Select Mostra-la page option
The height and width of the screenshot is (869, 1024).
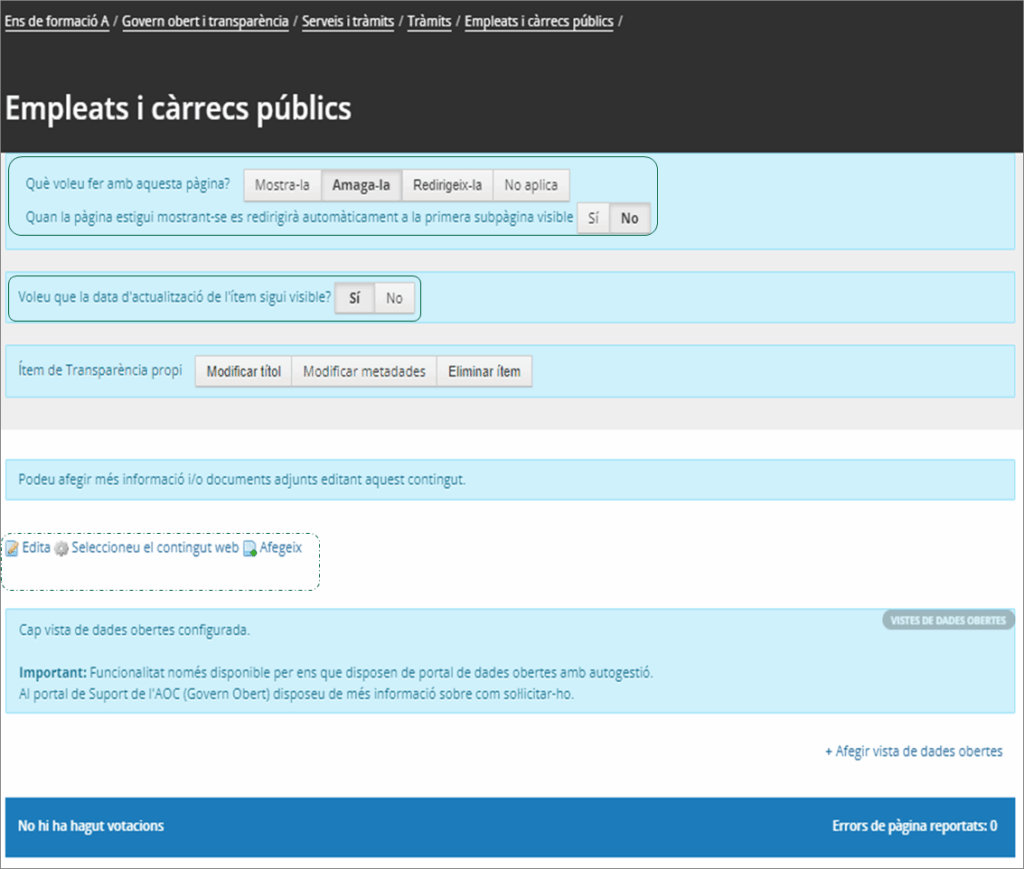281,185
